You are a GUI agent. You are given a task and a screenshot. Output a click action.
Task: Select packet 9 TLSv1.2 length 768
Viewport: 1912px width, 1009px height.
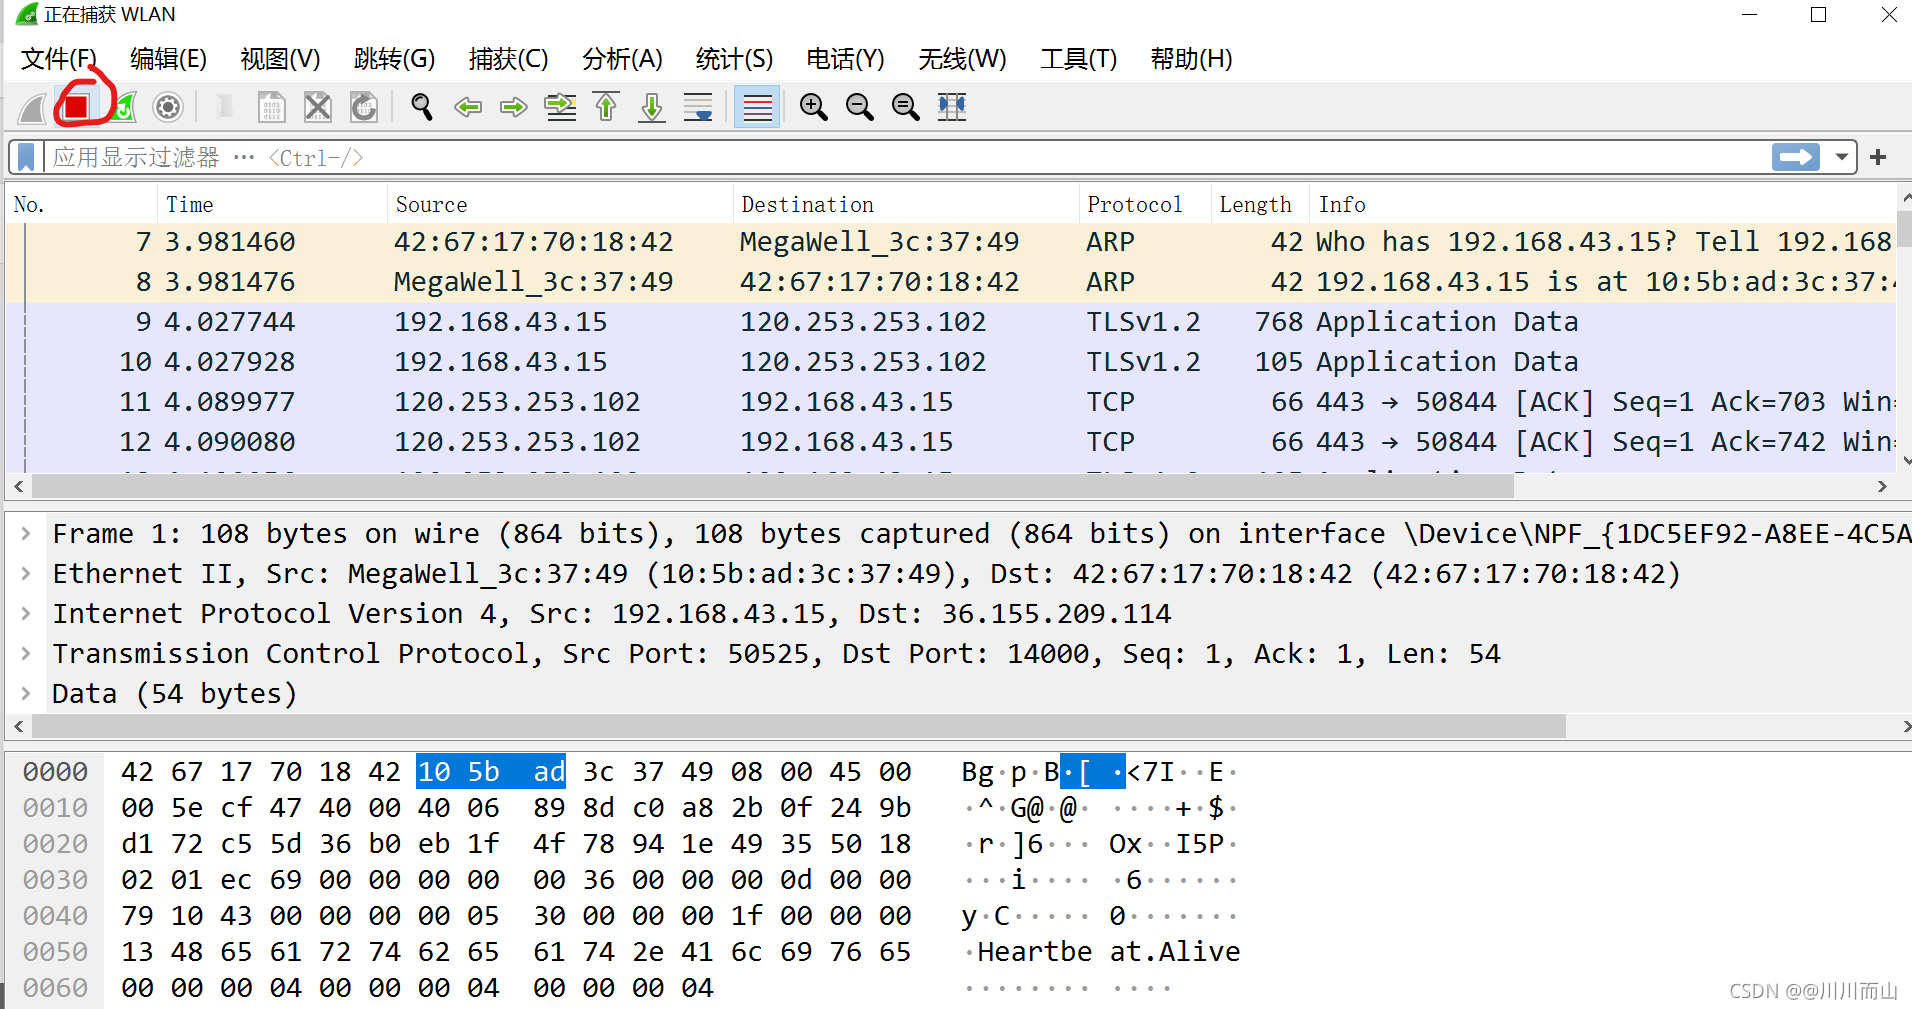[950, 322]
